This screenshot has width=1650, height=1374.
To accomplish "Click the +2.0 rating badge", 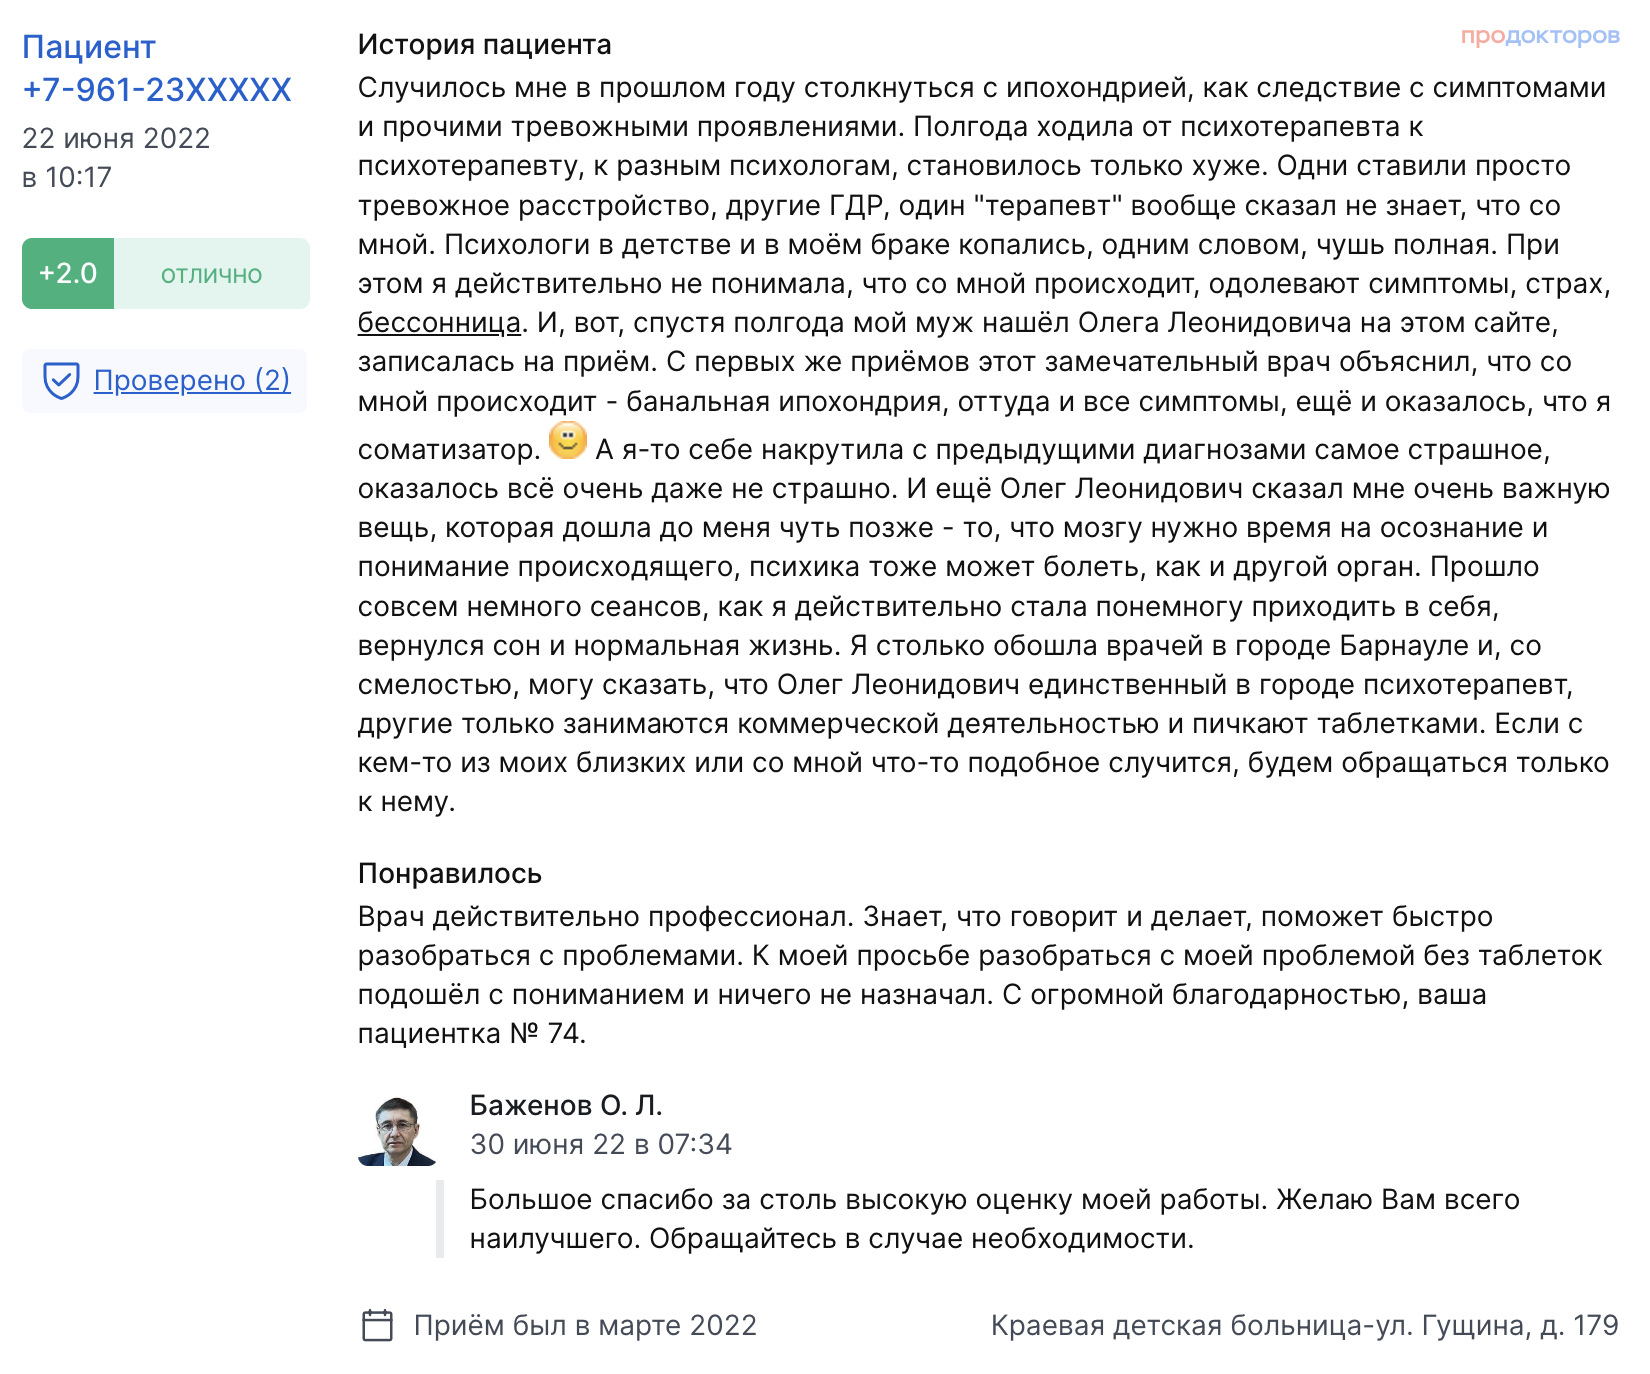I will 68,273.
